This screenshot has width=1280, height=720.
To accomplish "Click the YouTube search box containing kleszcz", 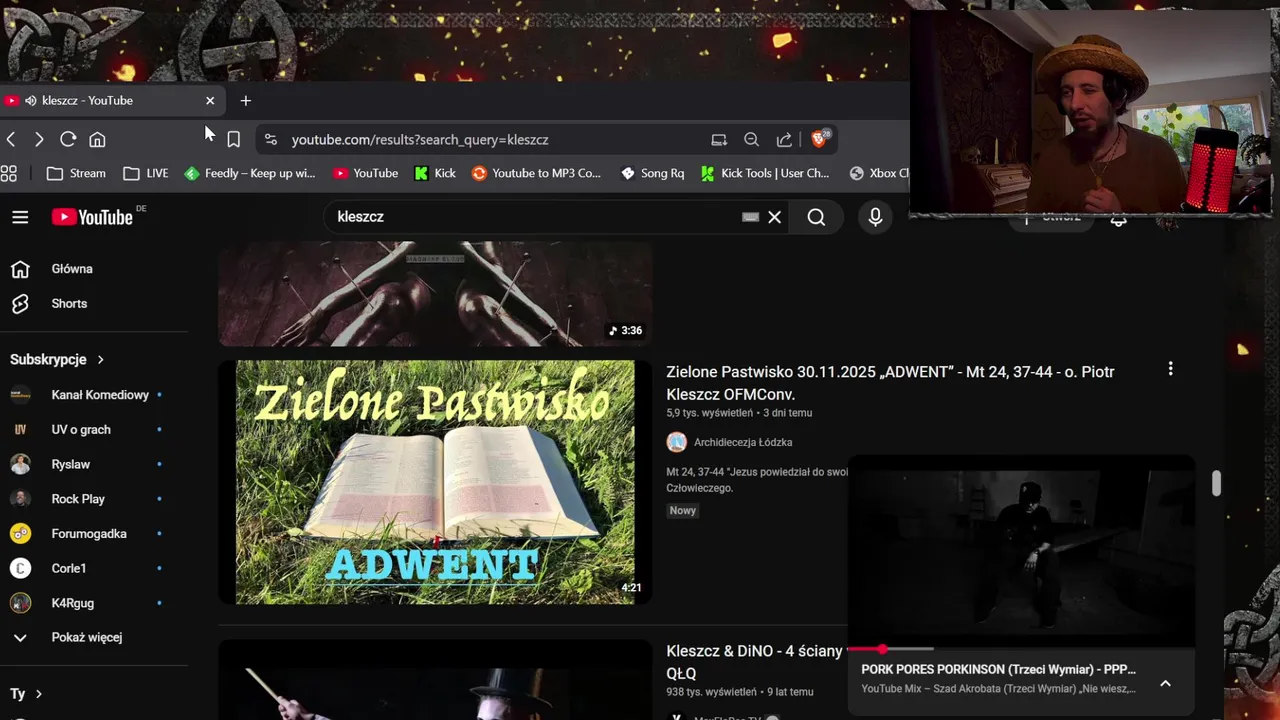I will coord(535,217).
